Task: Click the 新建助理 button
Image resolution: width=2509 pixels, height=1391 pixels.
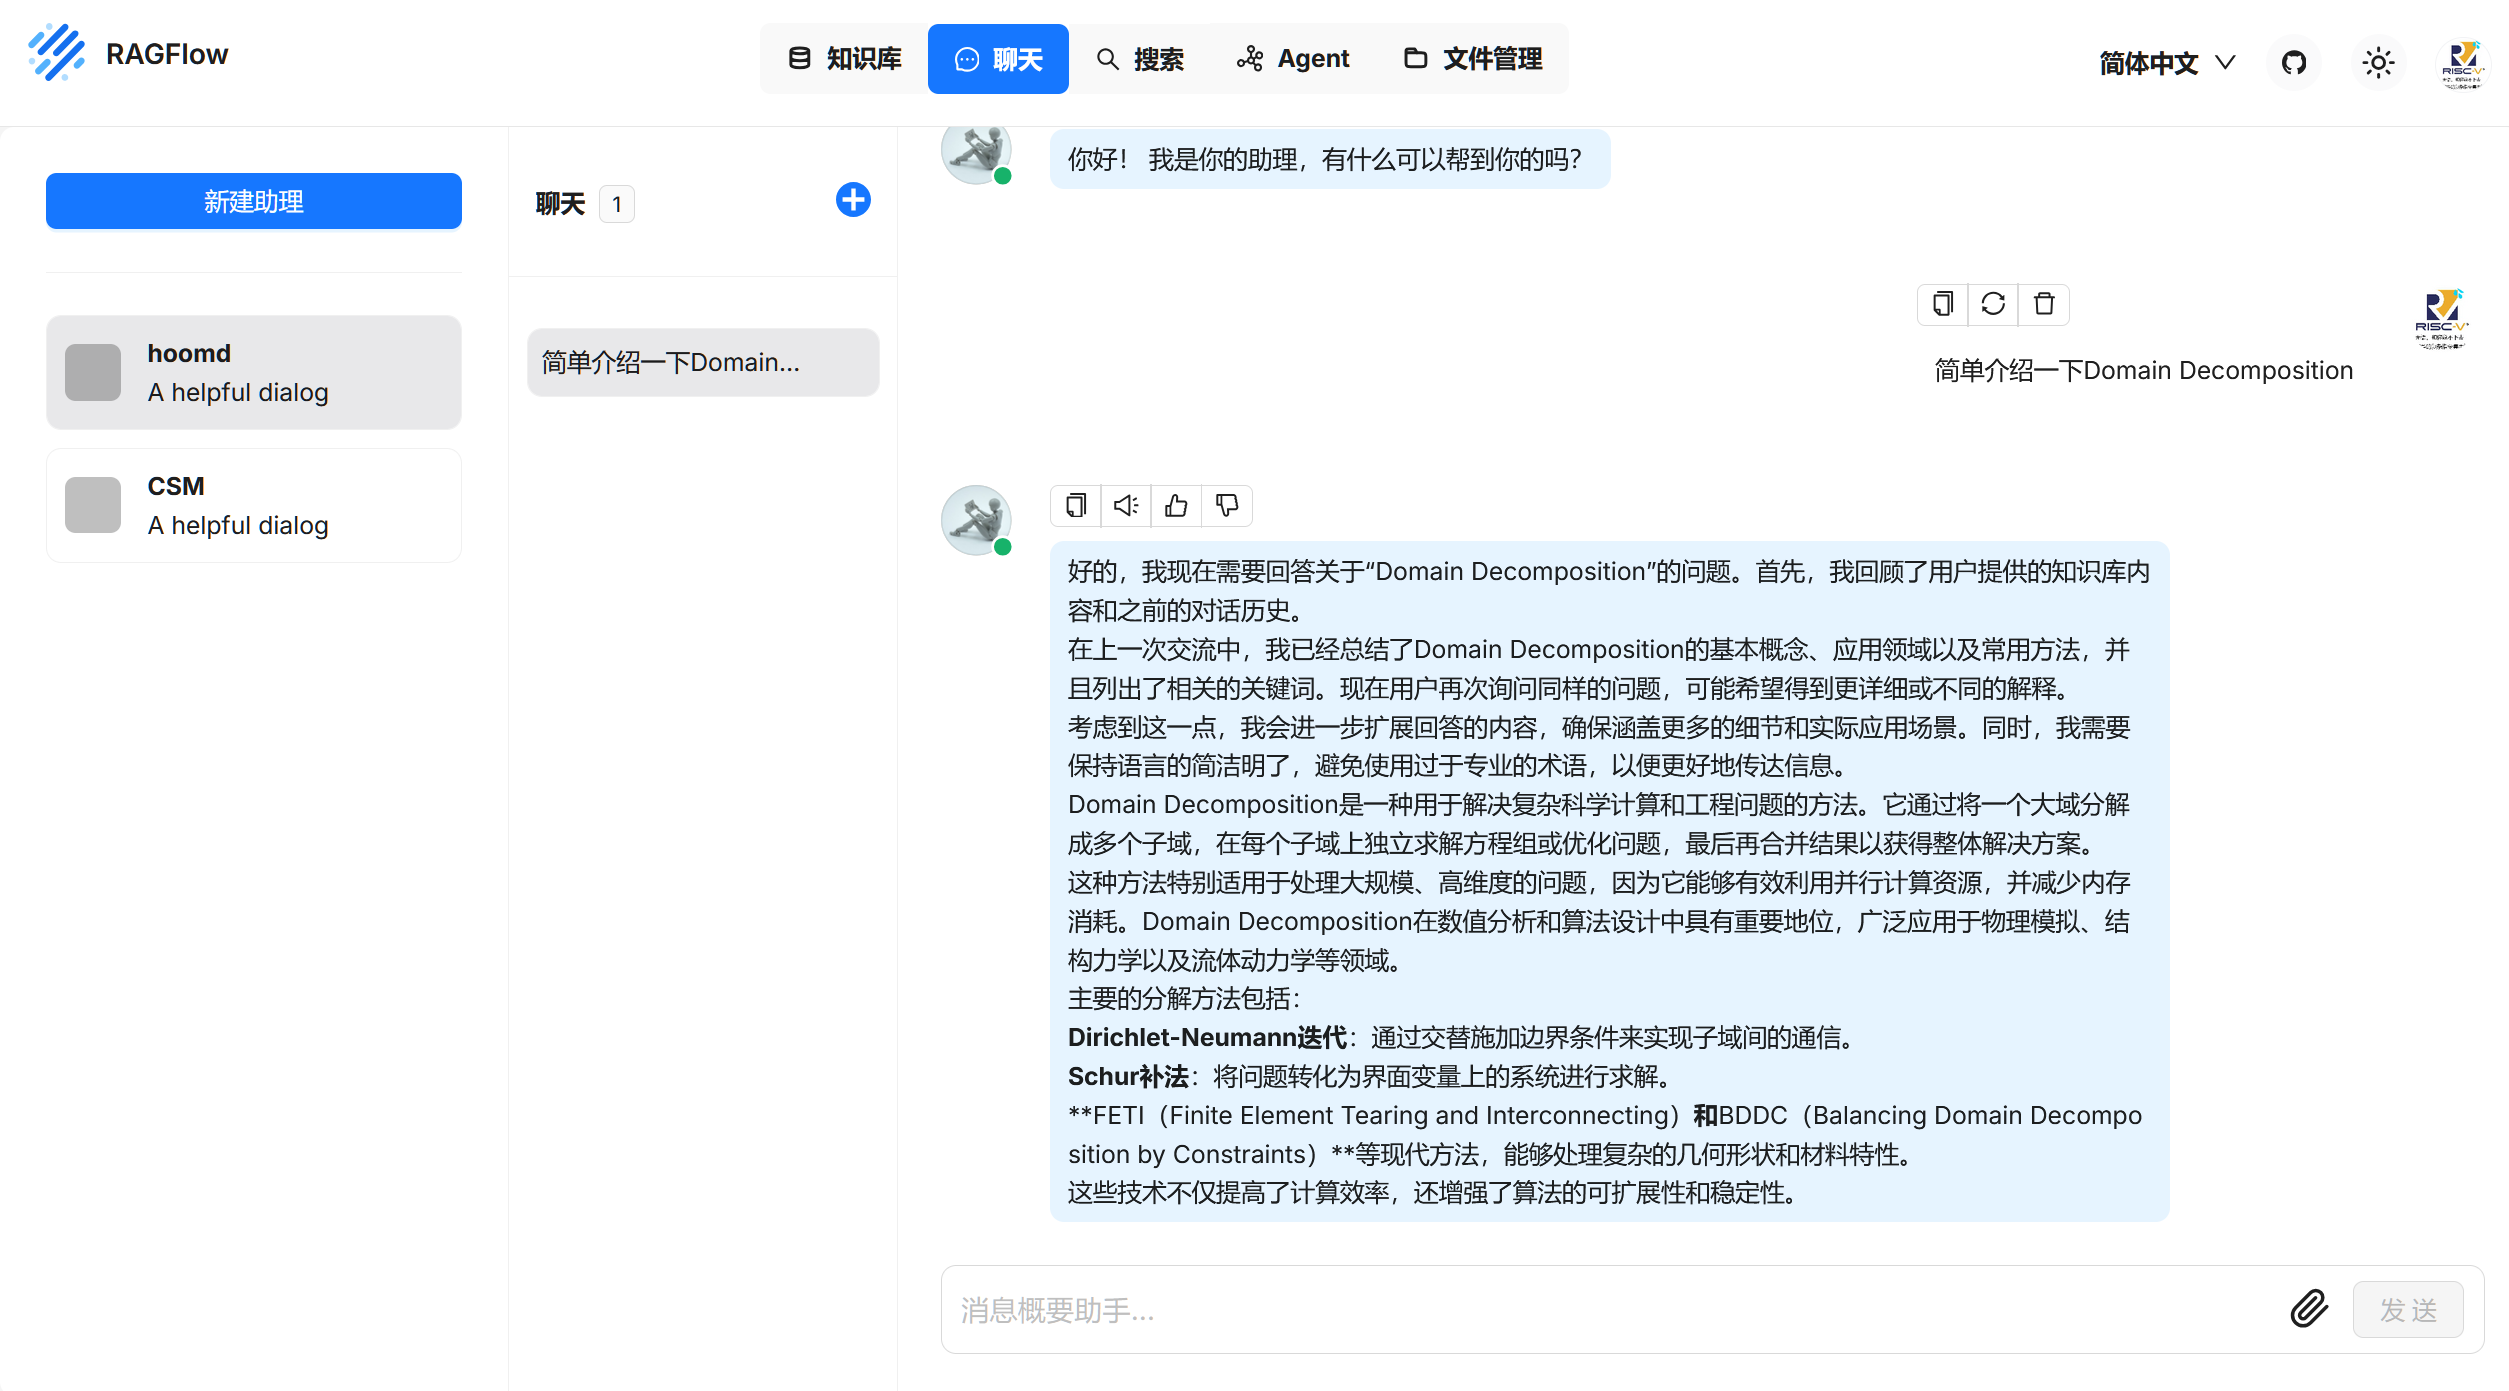Action: tap(254, 201)
